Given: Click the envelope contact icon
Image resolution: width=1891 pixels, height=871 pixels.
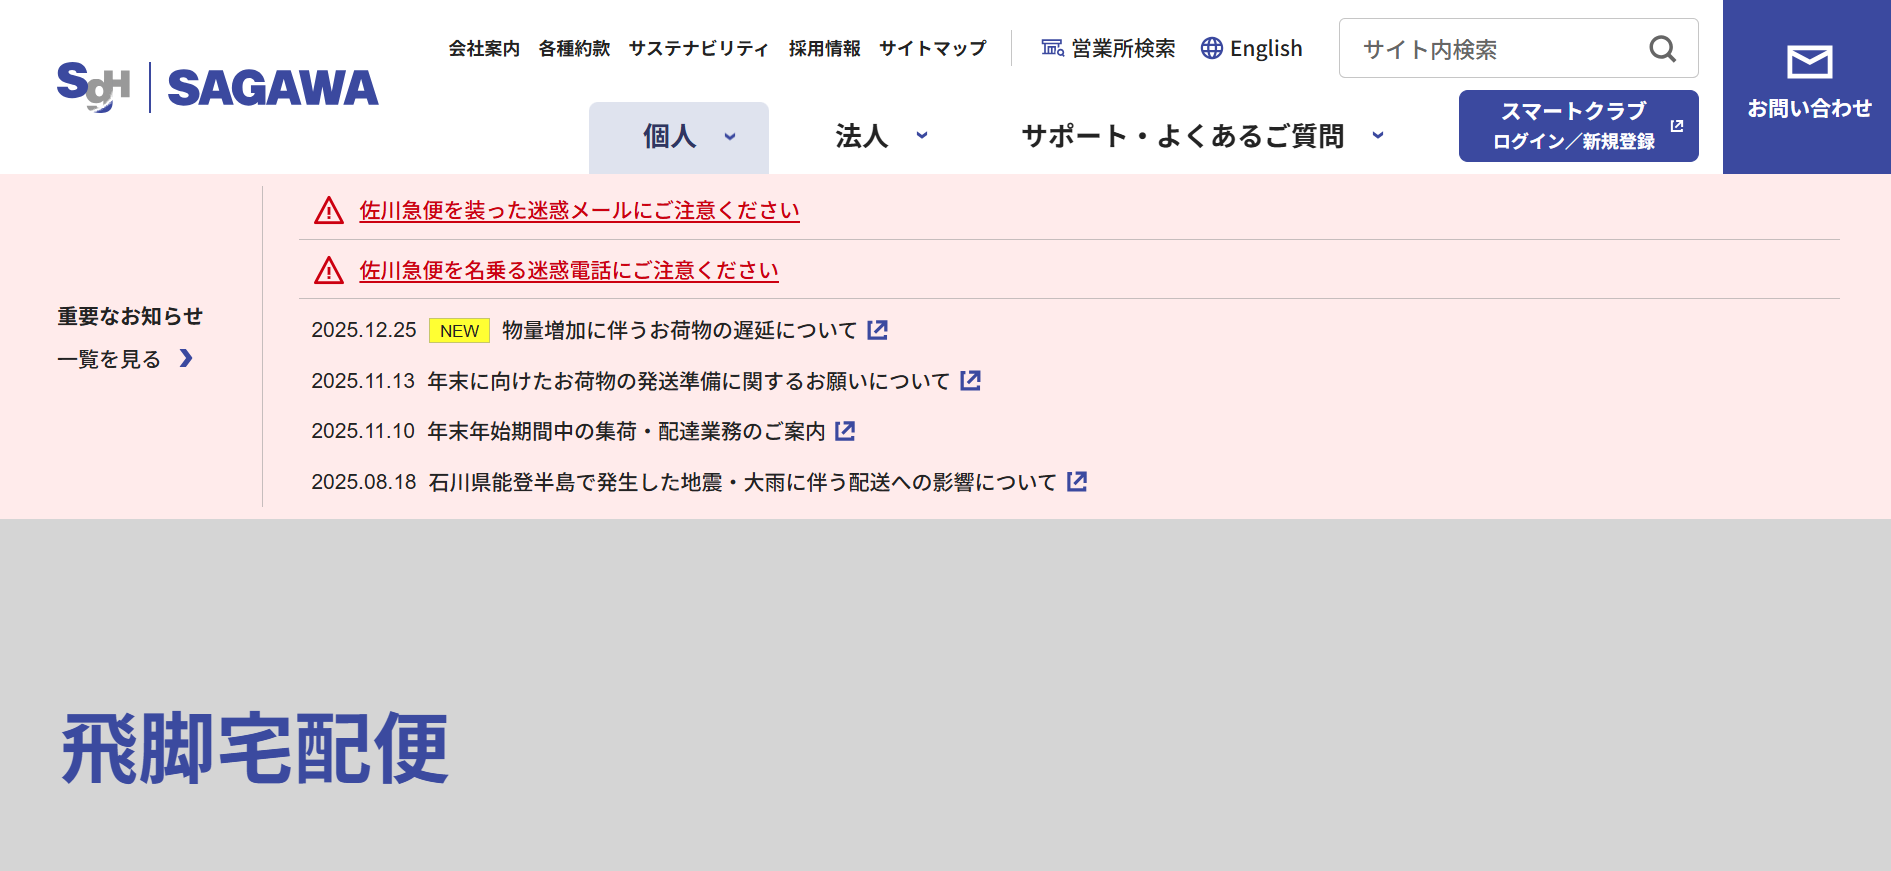Looking at the screenshot, I should [1808, 63].
